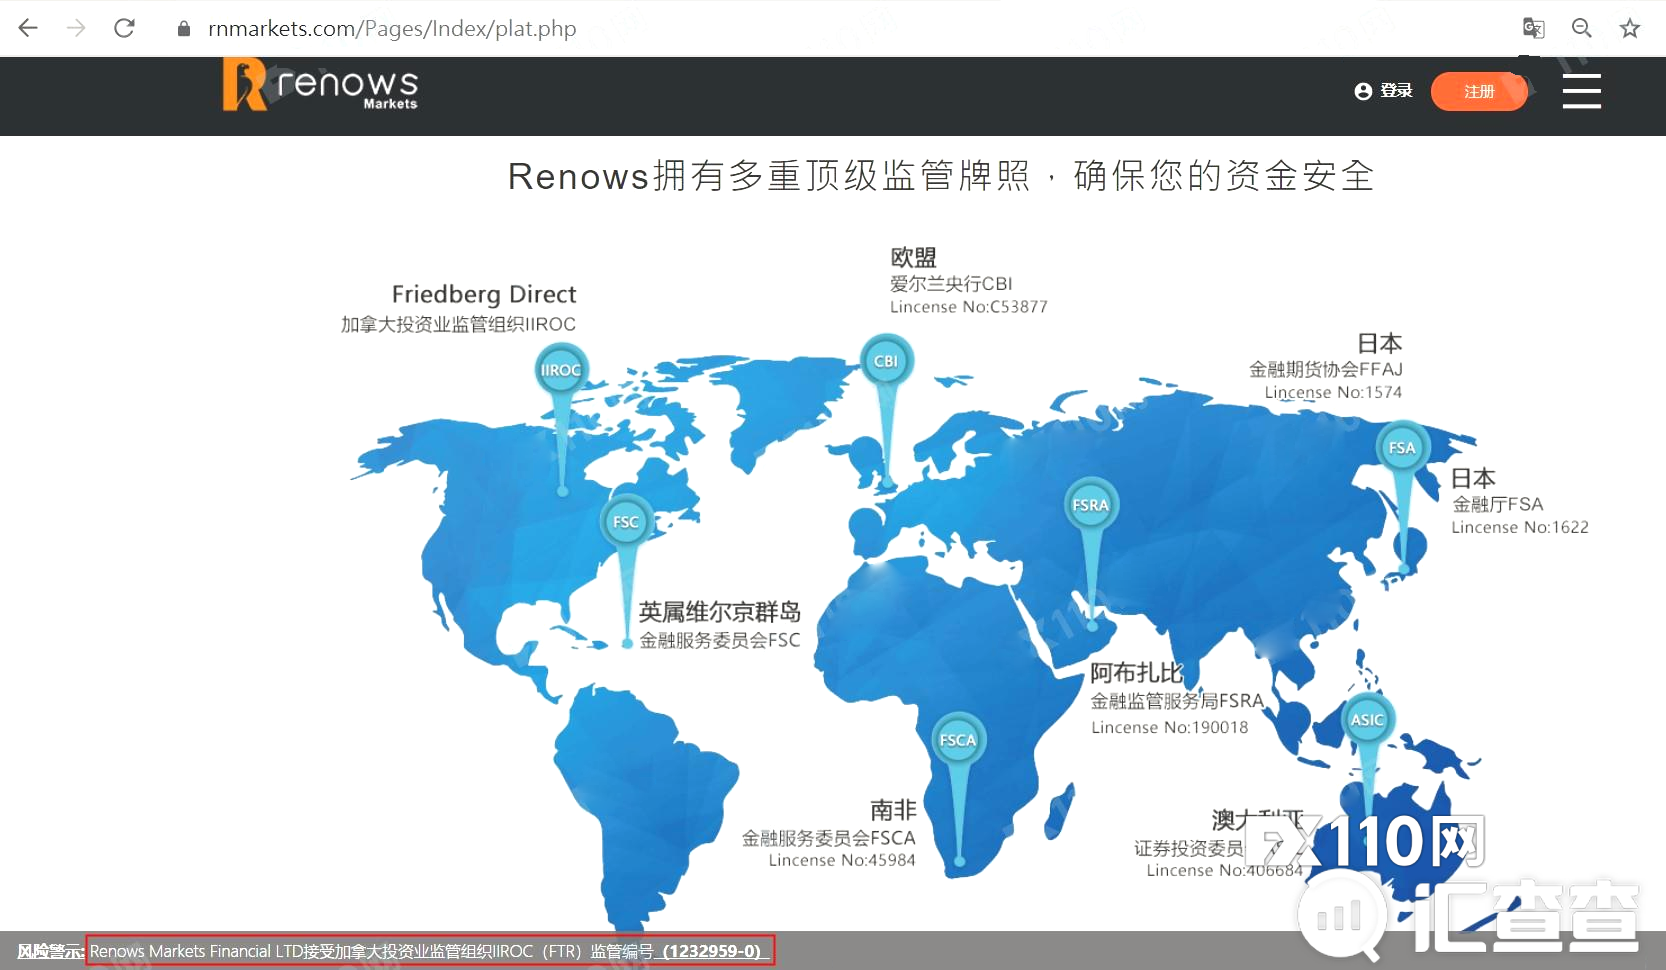The height and width of the screenshot is (970, 1666).
Task: Bookmark the page with the star icon
Action: [1629, 28]
